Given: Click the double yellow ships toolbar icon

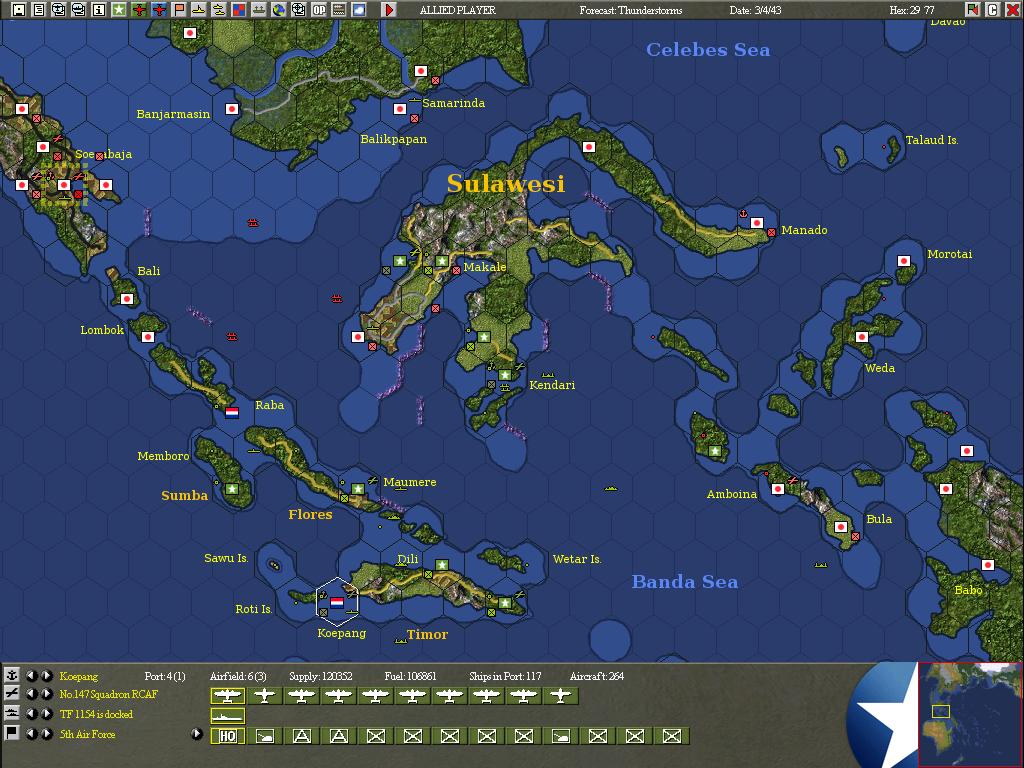Looking at the screenshot, I should pos(219,10).
